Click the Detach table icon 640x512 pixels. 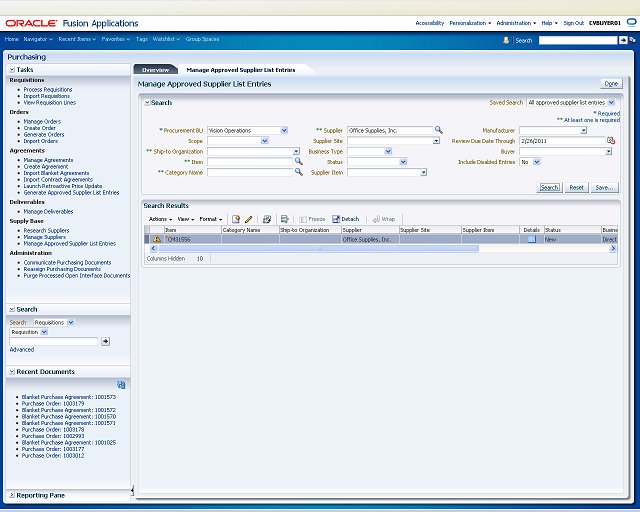click(x=336, y=219)
